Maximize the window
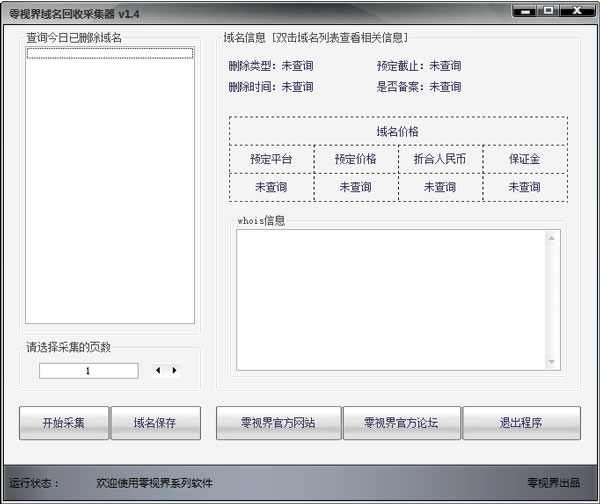 pos(548,11)
